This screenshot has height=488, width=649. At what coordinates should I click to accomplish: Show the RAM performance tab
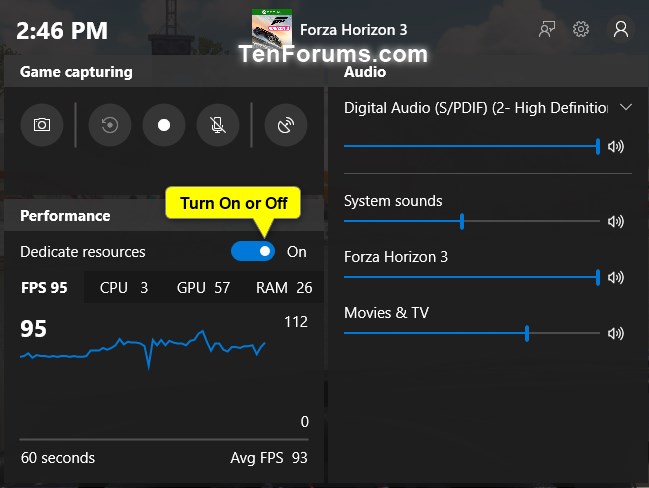click(x=284, y=288)
